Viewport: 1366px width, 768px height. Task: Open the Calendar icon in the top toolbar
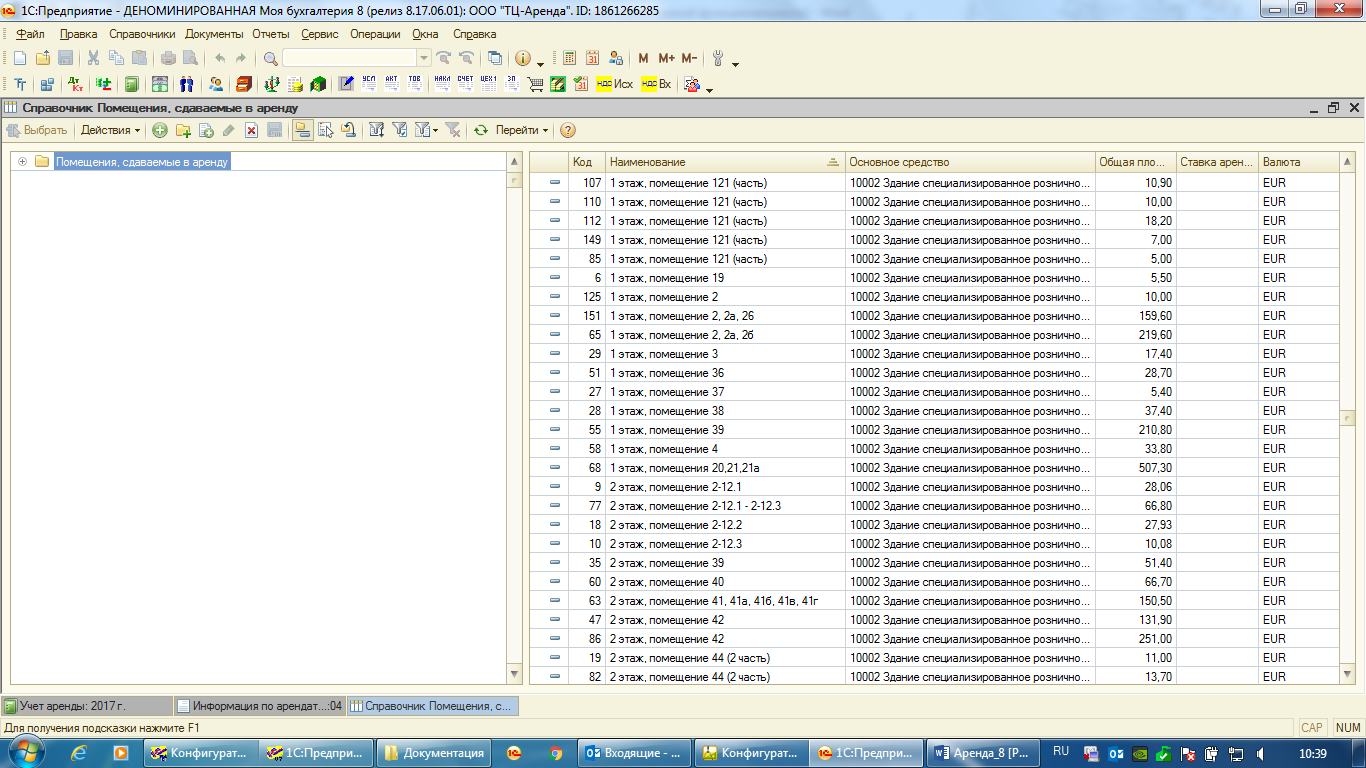(592, 58)
